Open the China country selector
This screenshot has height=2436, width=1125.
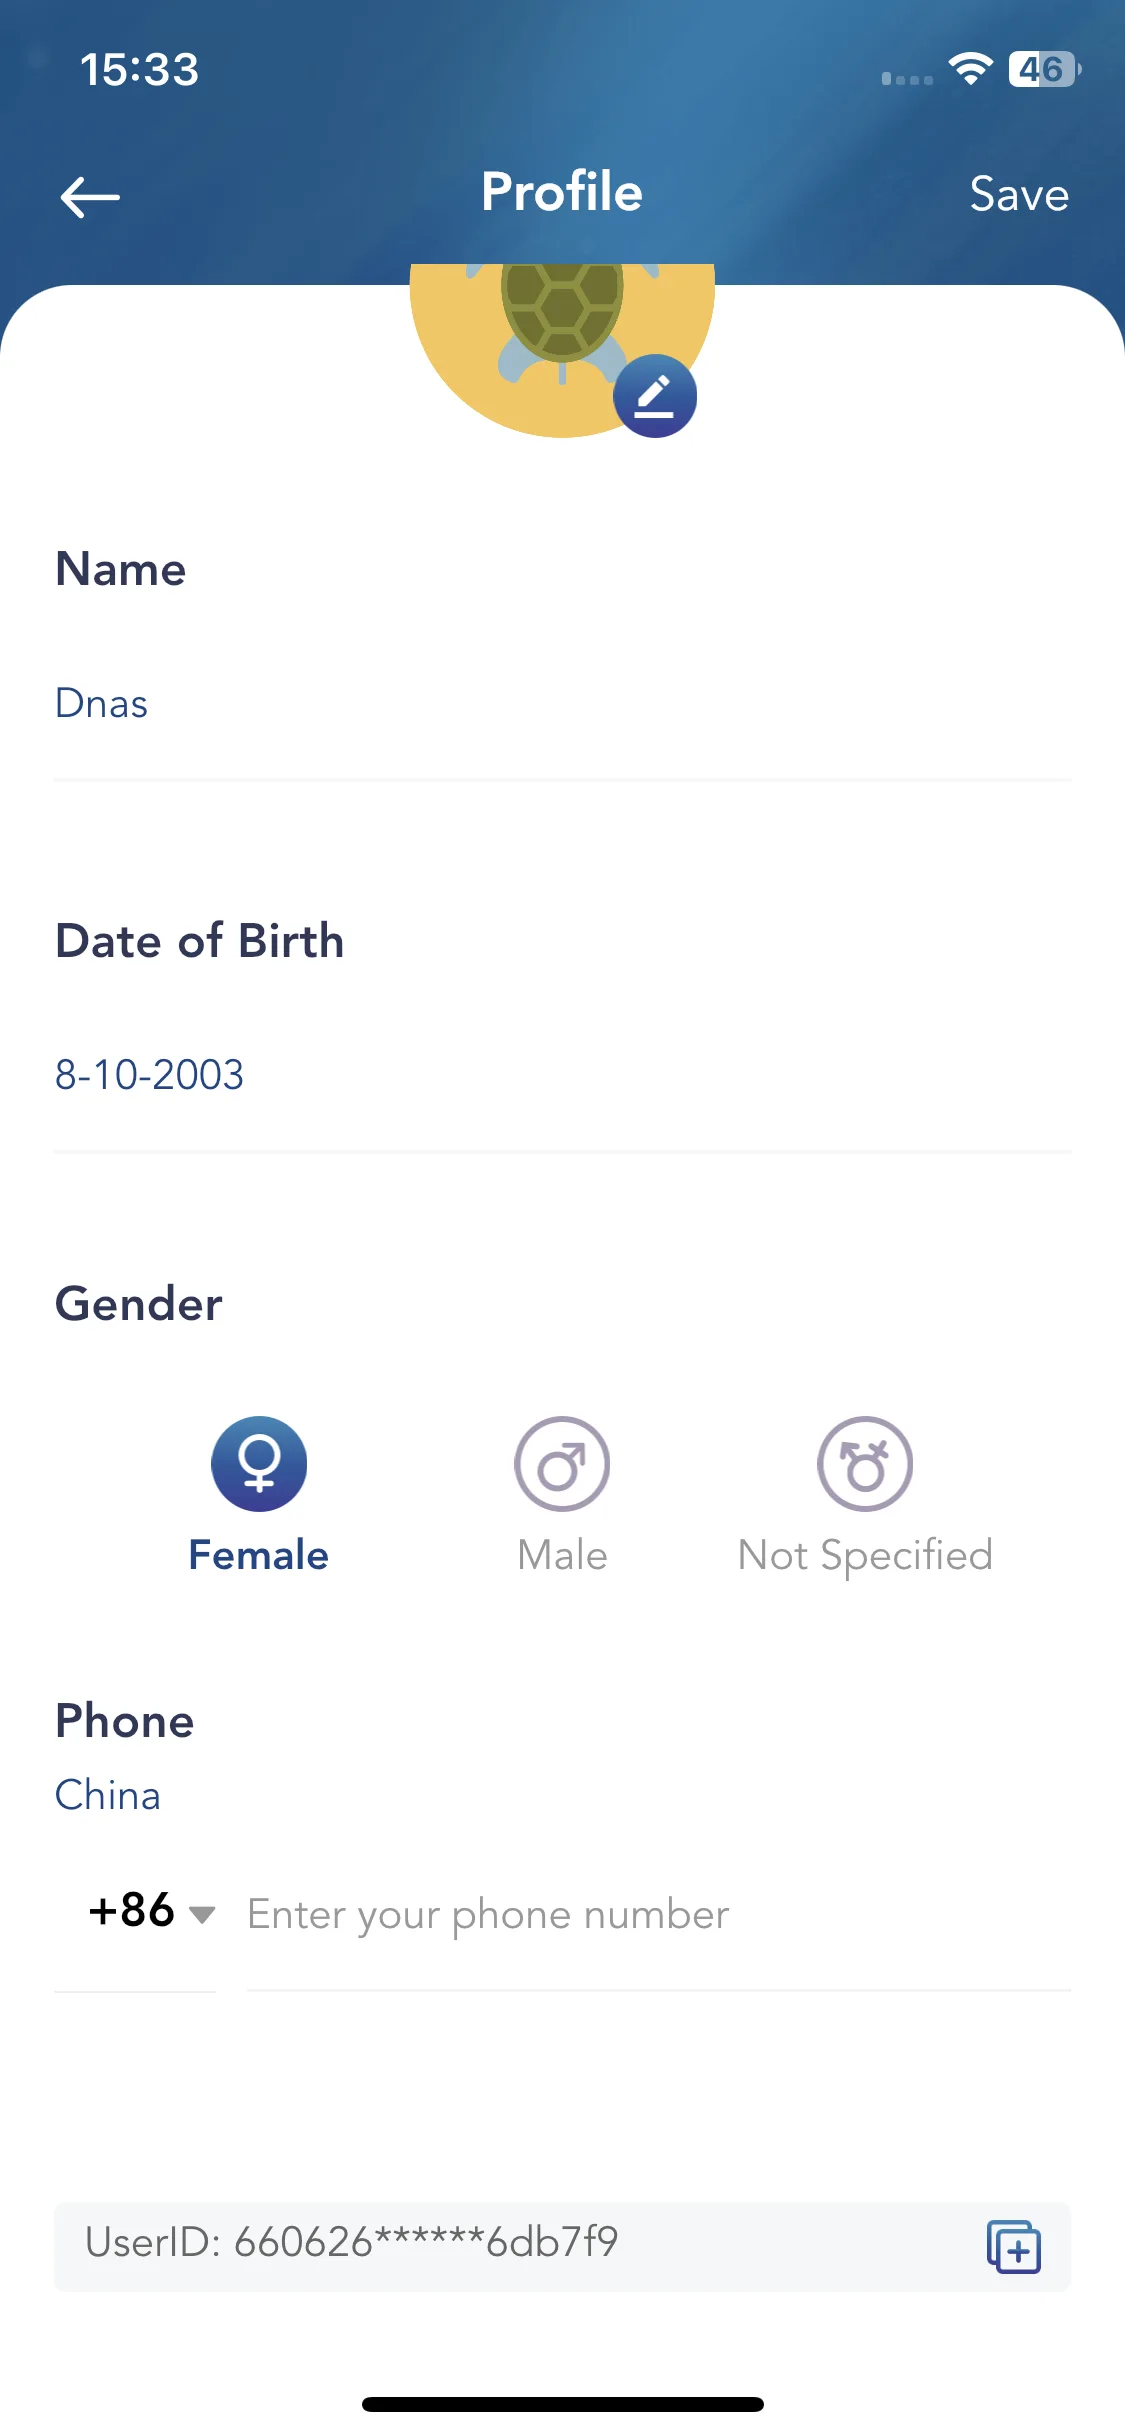108,1795
